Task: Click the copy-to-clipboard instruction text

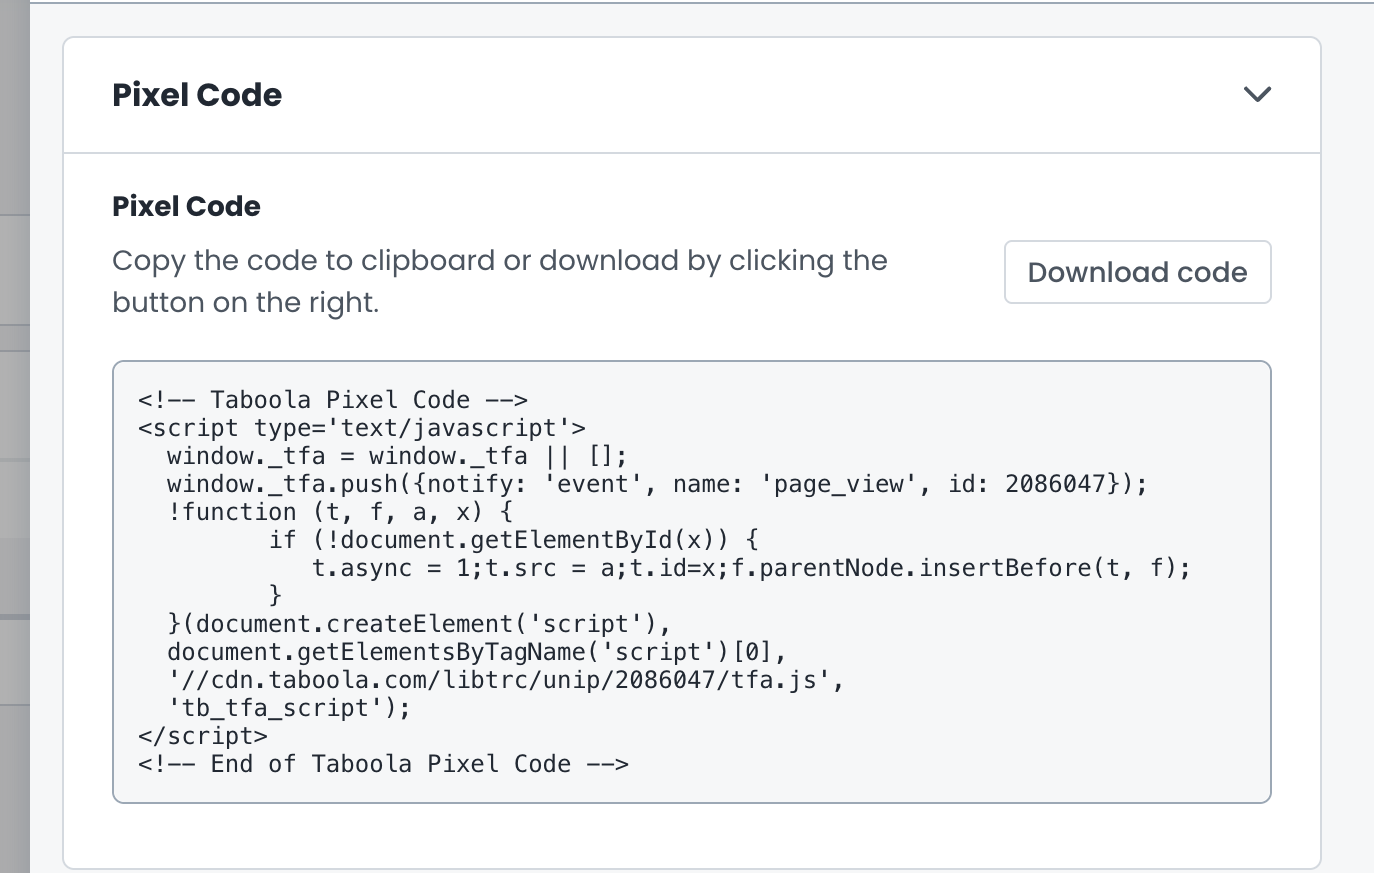Action: pos(500,281)
